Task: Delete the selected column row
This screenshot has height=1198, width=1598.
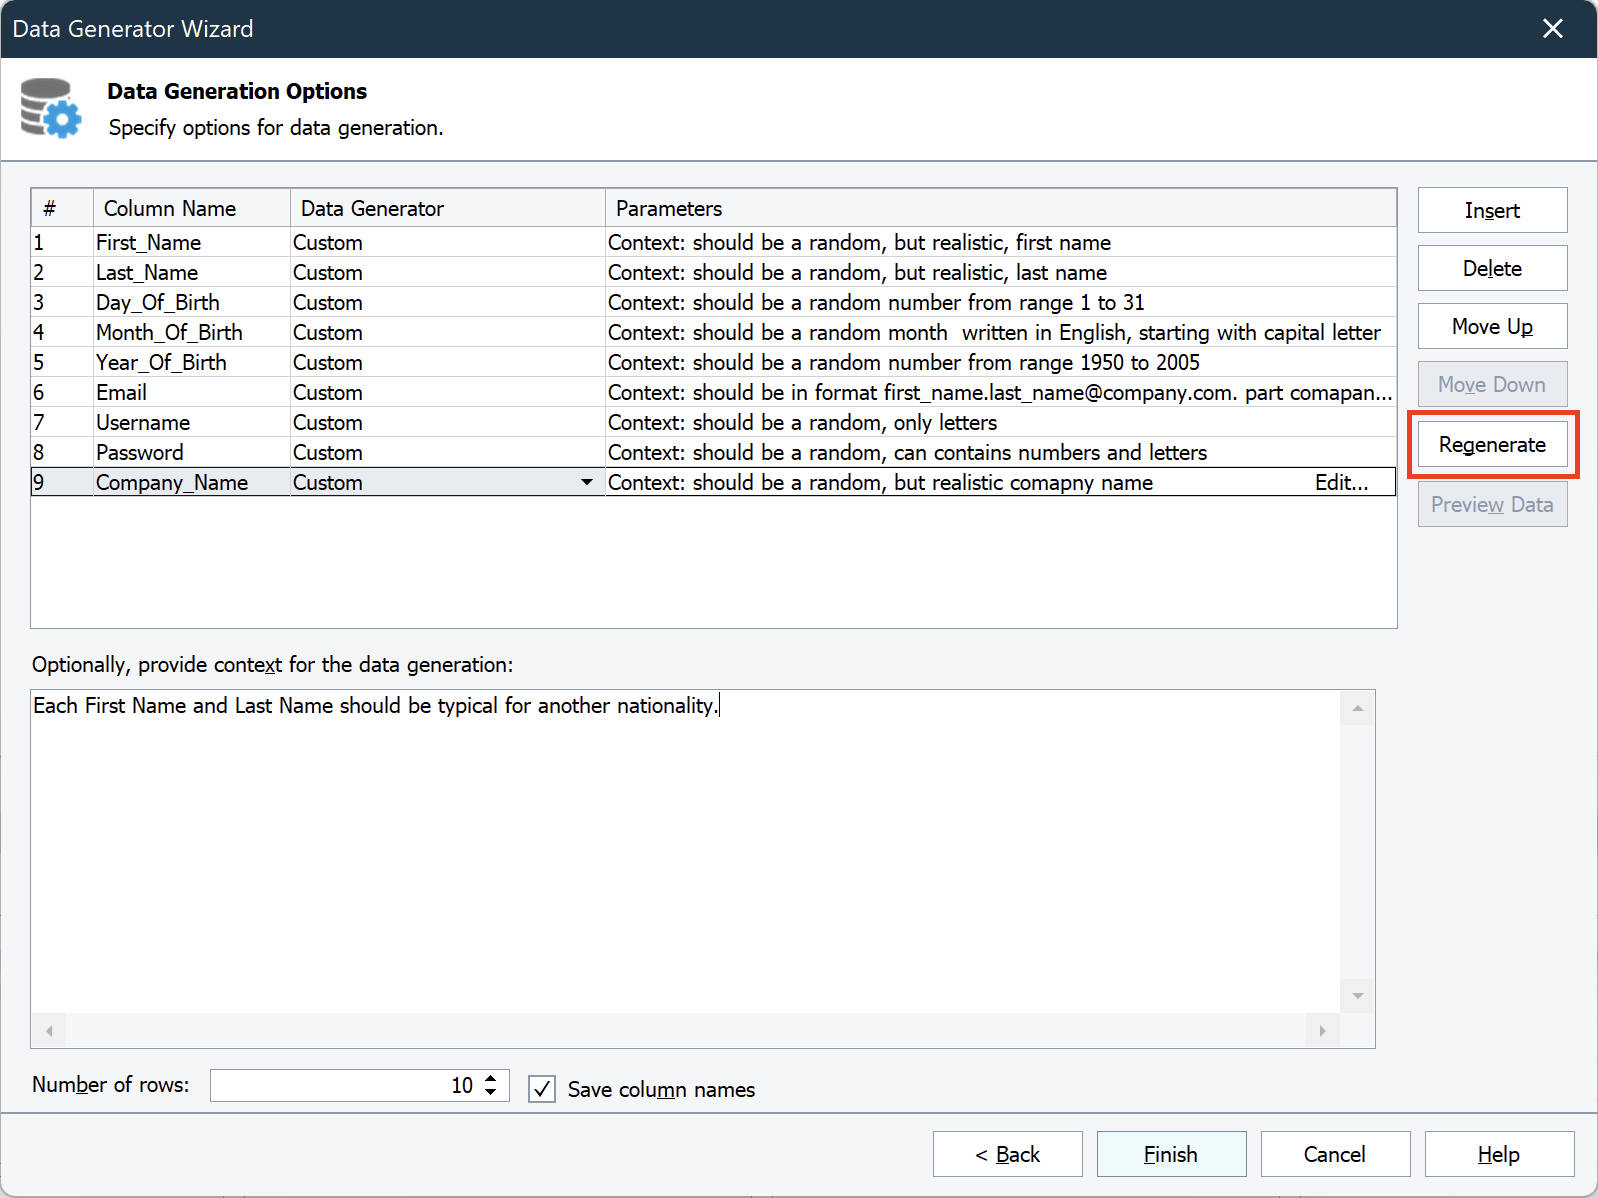Action: (1491, 269)
